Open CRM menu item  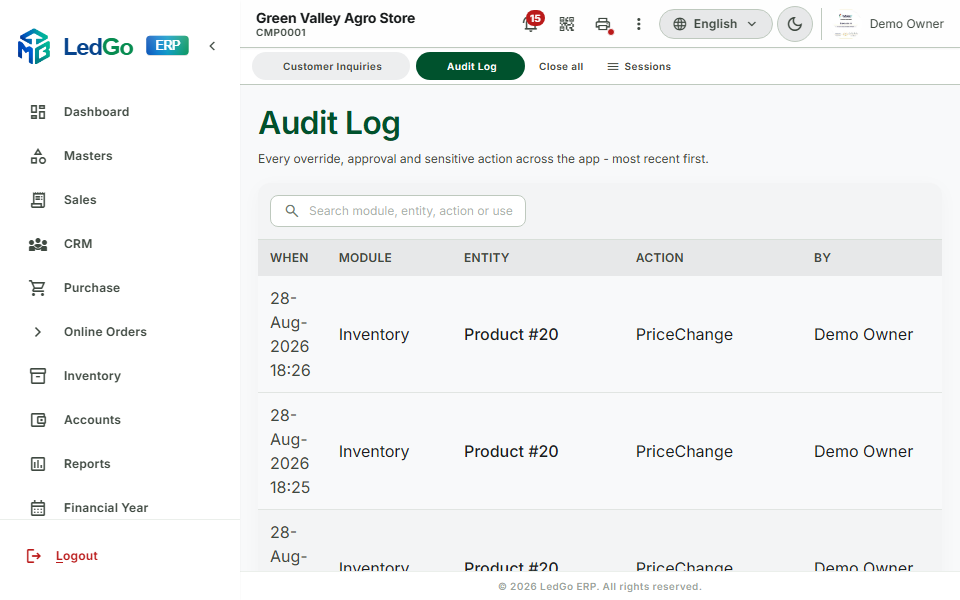[78, 244]
